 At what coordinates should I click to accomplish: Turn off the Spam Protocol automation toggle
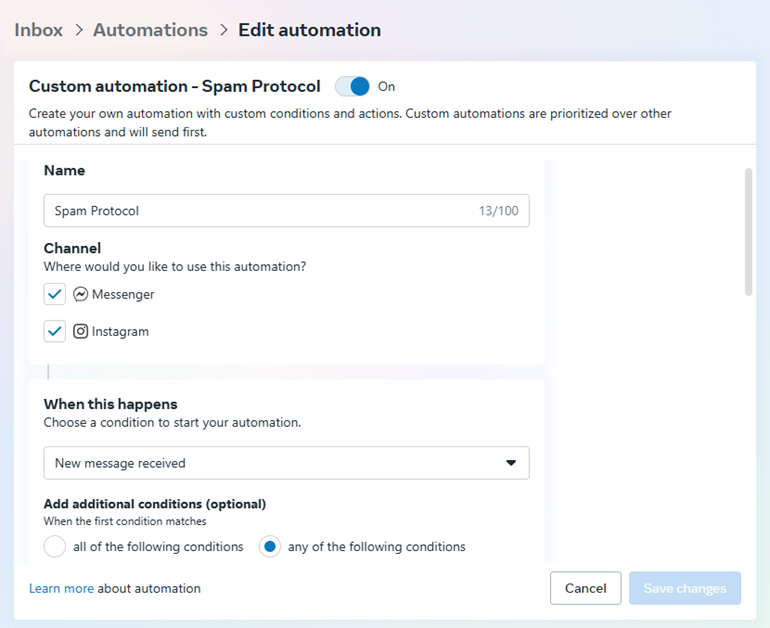352,86
